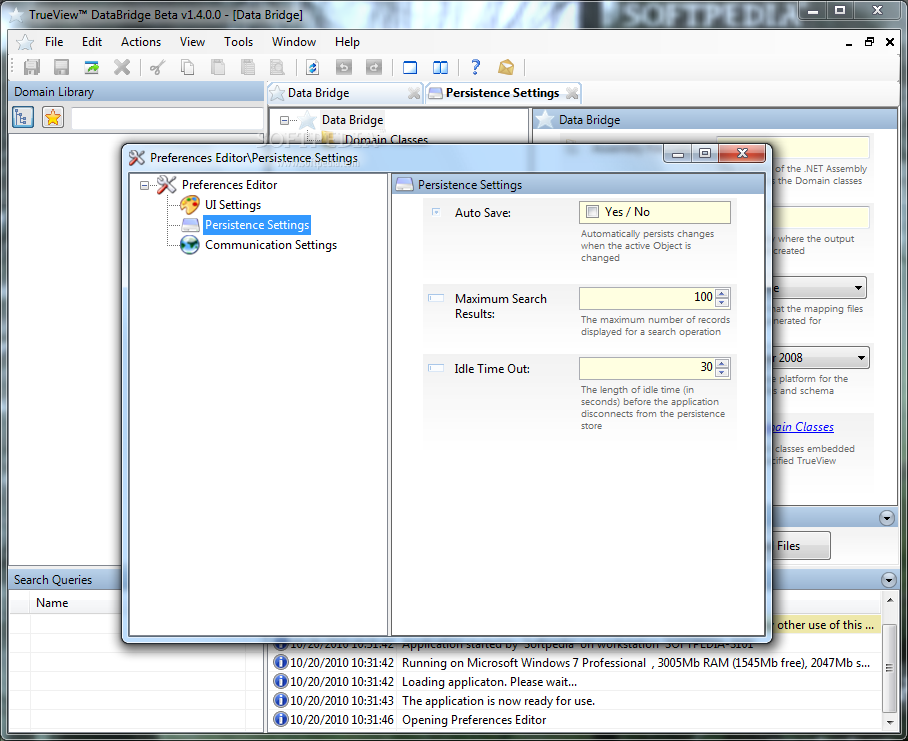Image resolution: width=908 pixels, height=741 pixels.
Task: Increase Maximum Search Results value
Action: (722, 294)
